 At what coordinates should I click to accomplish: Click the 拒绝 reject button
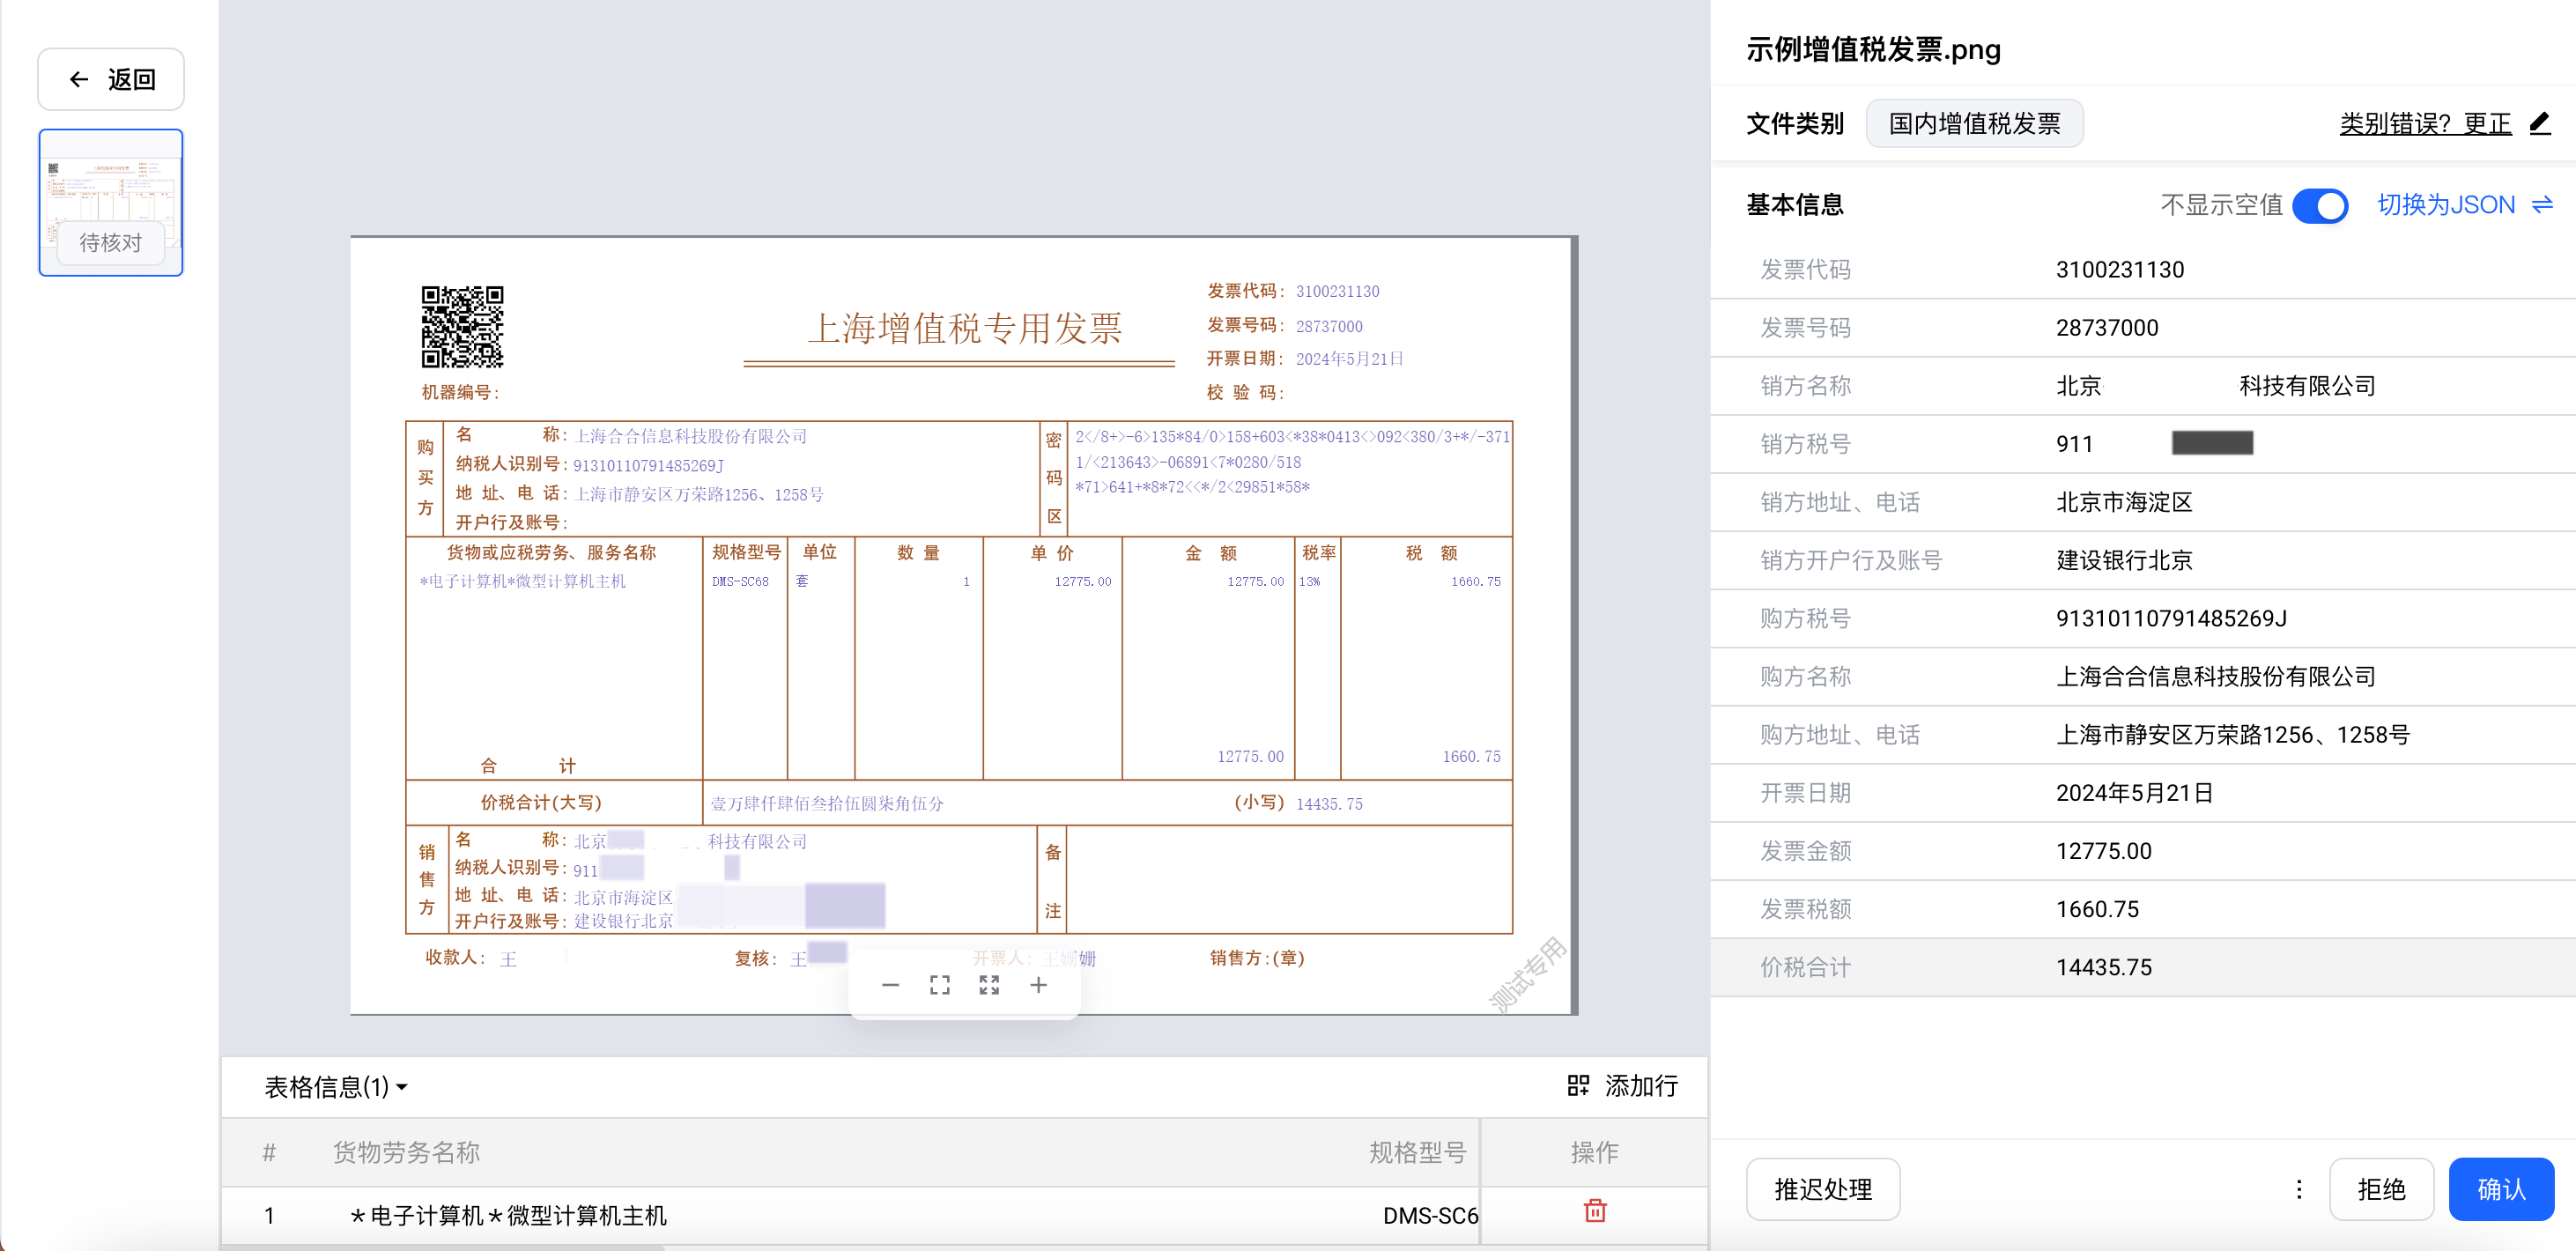pyautogui.click(x=2380, y=1188)
